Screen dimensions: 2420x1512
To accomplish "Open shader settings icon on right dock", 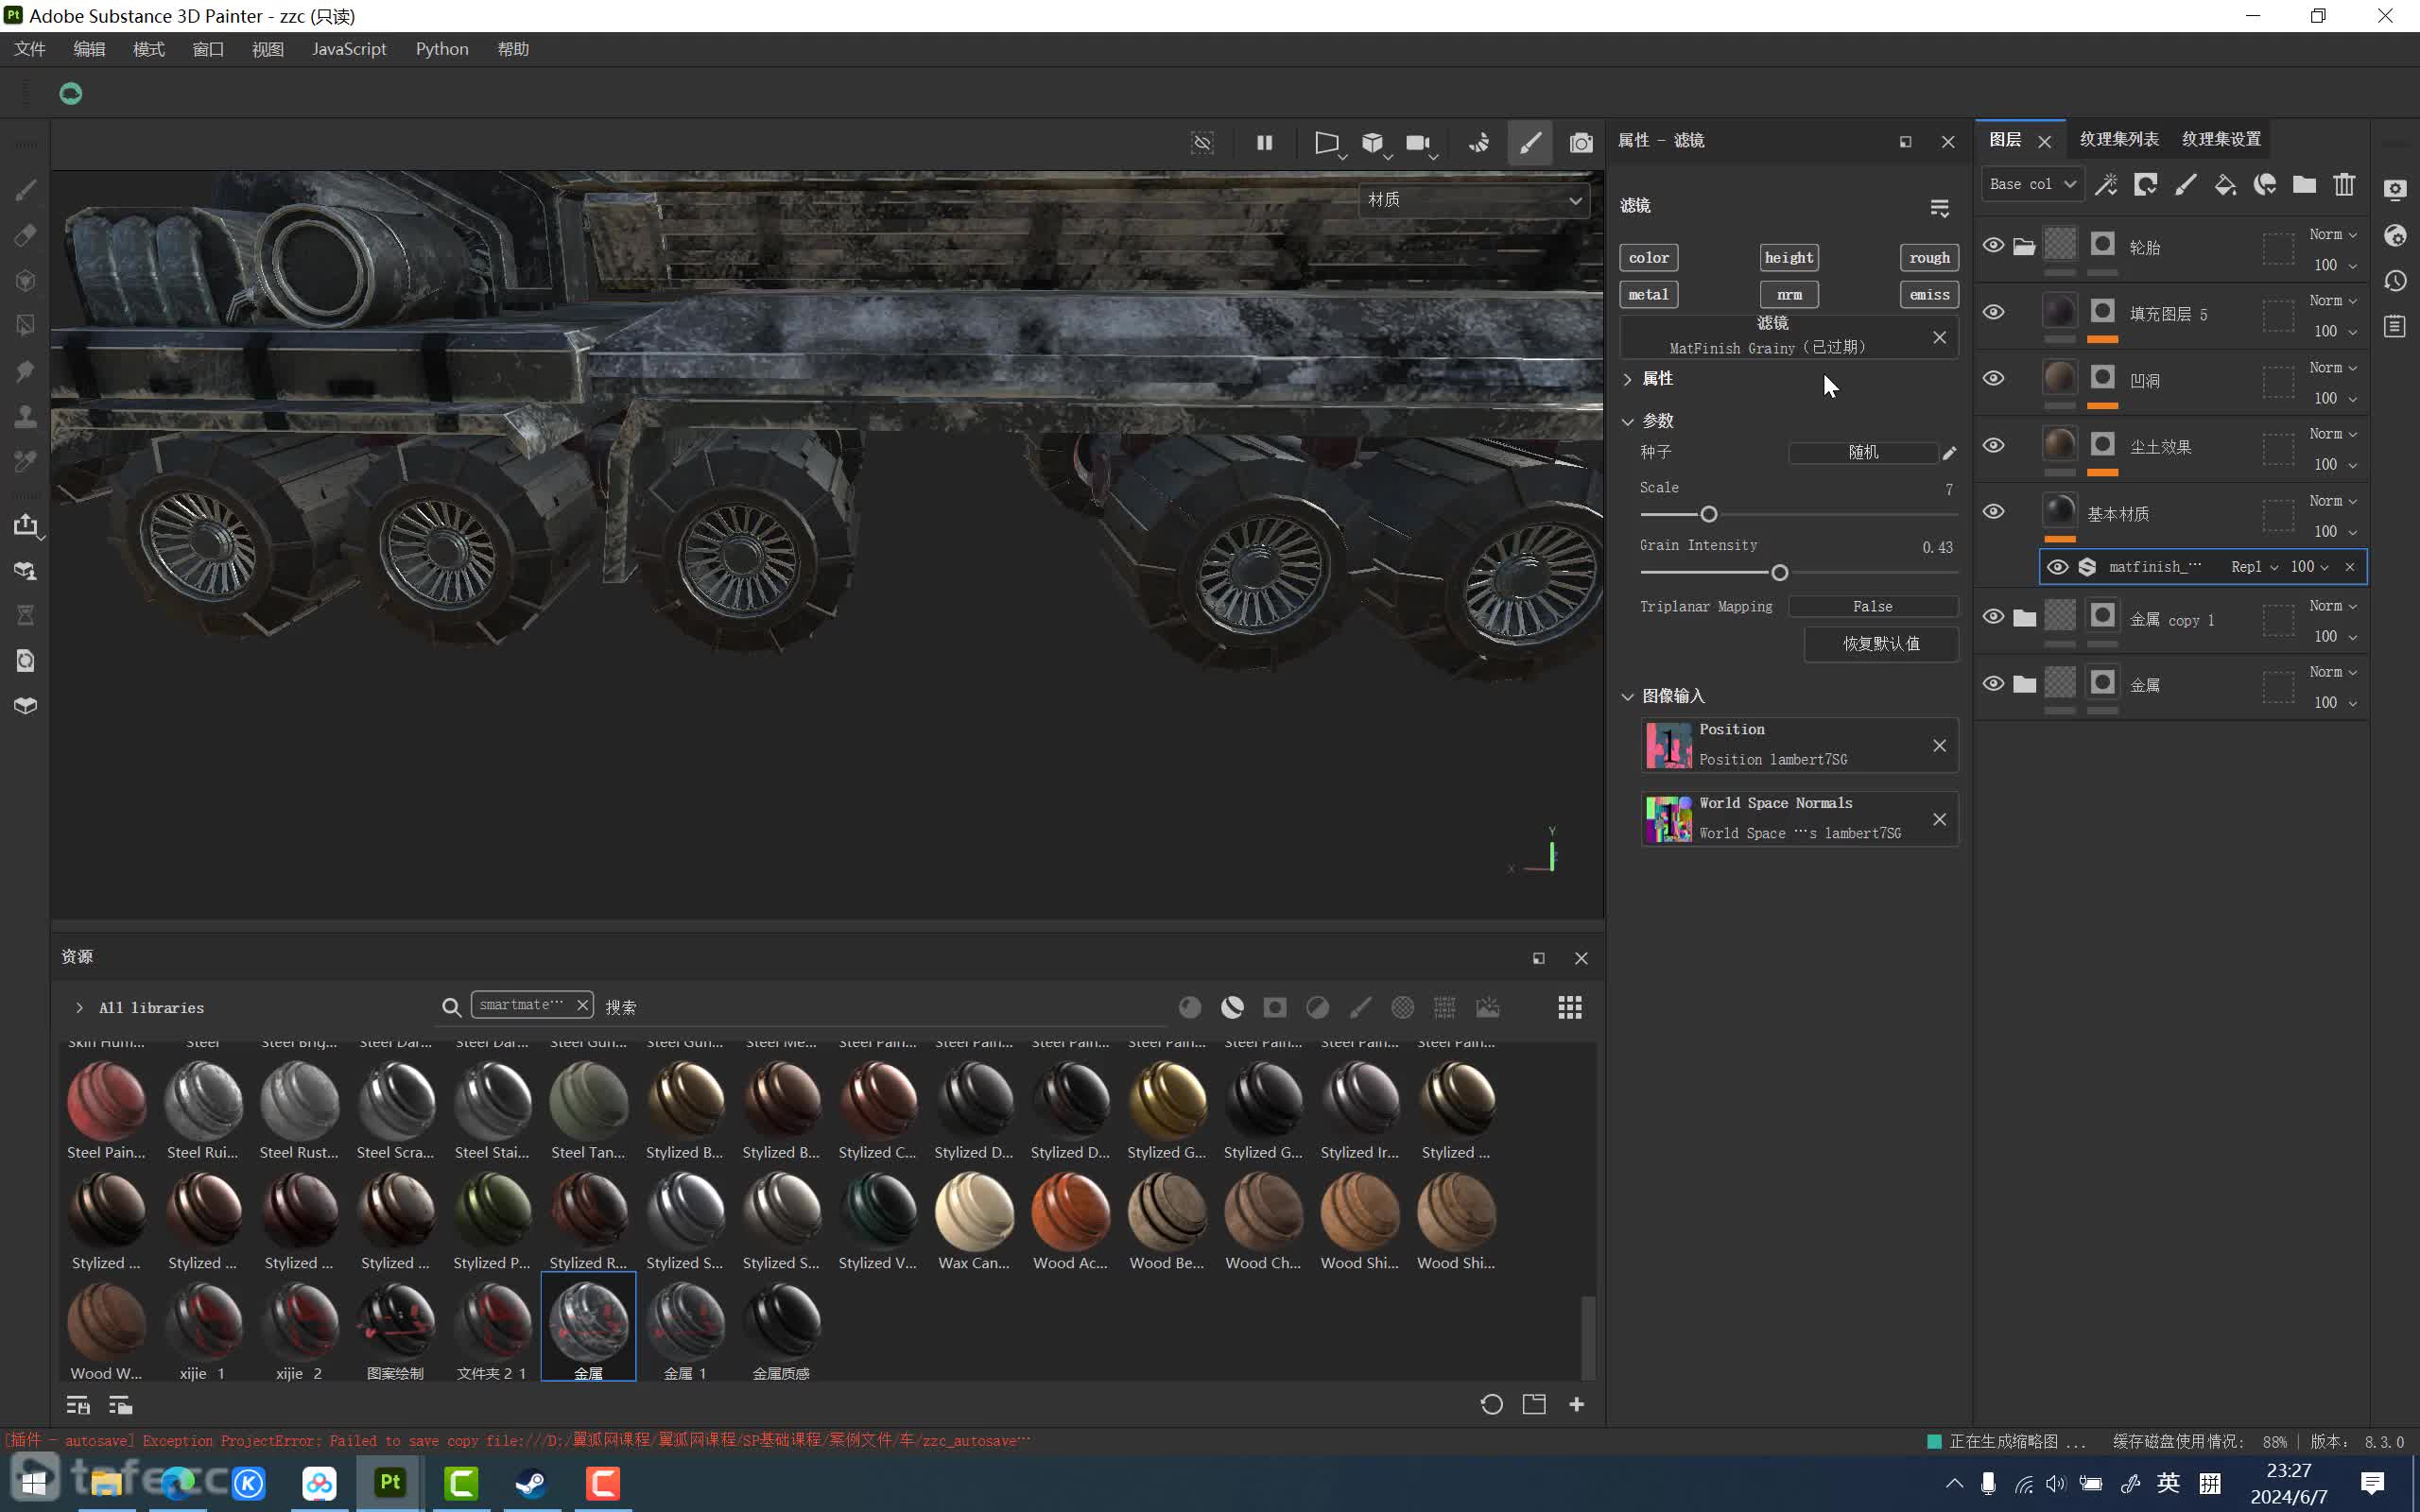I will click(x=2395, y=236).
